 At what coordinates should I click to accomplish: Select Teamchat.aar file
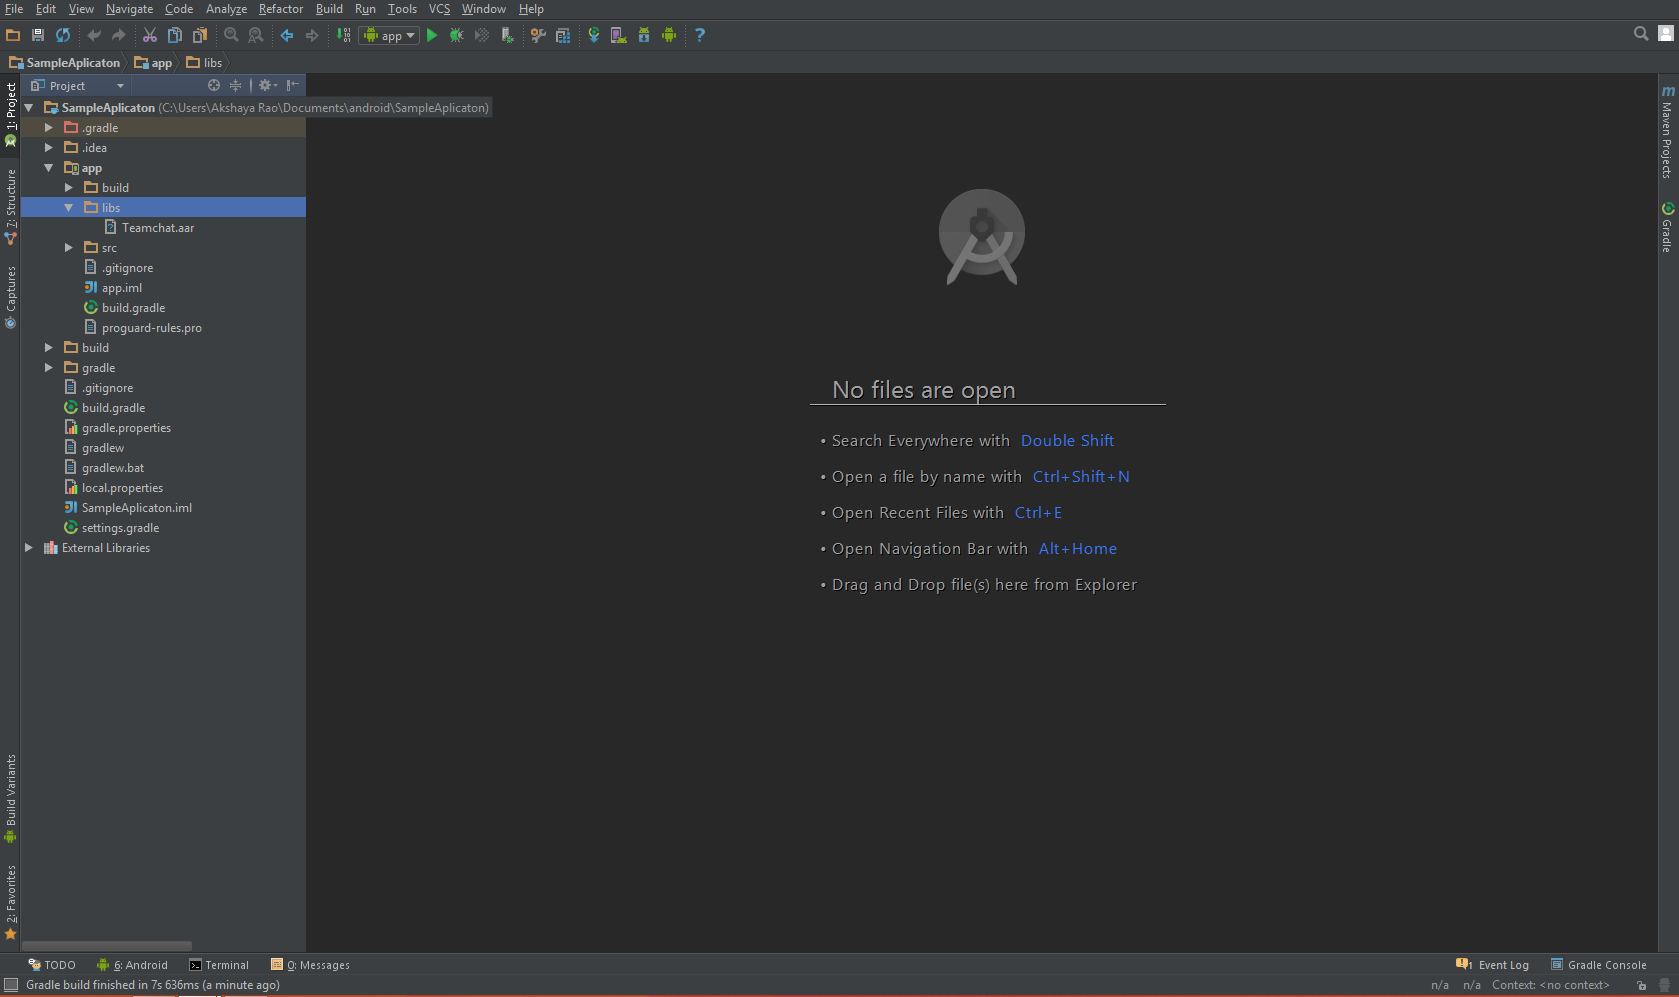pos(158,228)
